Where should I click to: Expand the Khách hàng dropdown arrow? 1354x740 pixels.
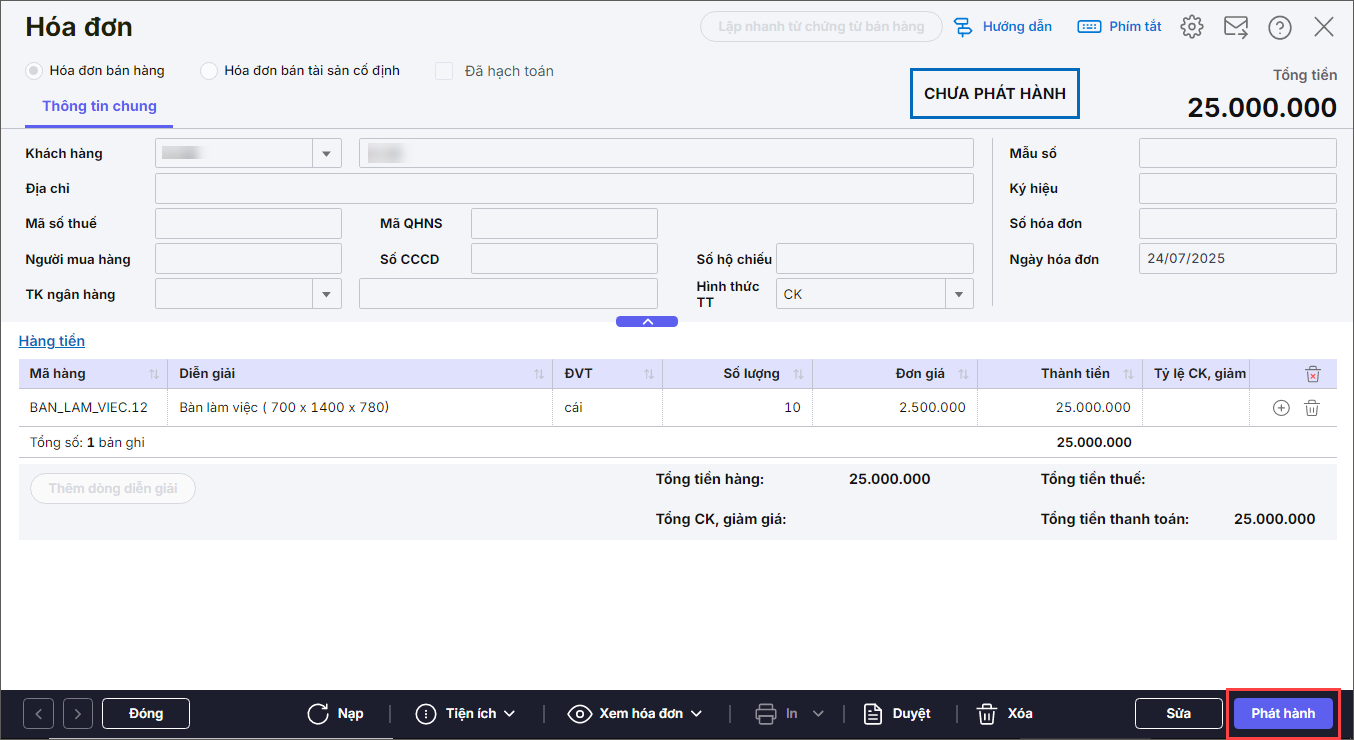(x=326, y=154)
